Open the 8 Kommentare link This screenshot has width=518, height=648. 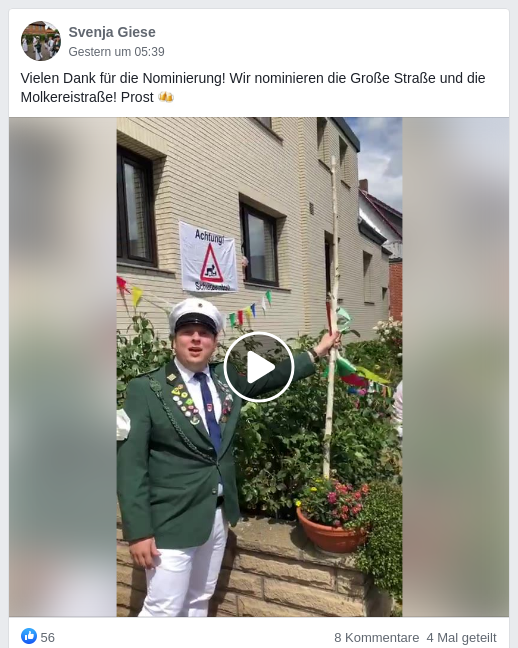pyautogui.click(x=376, y=638)
